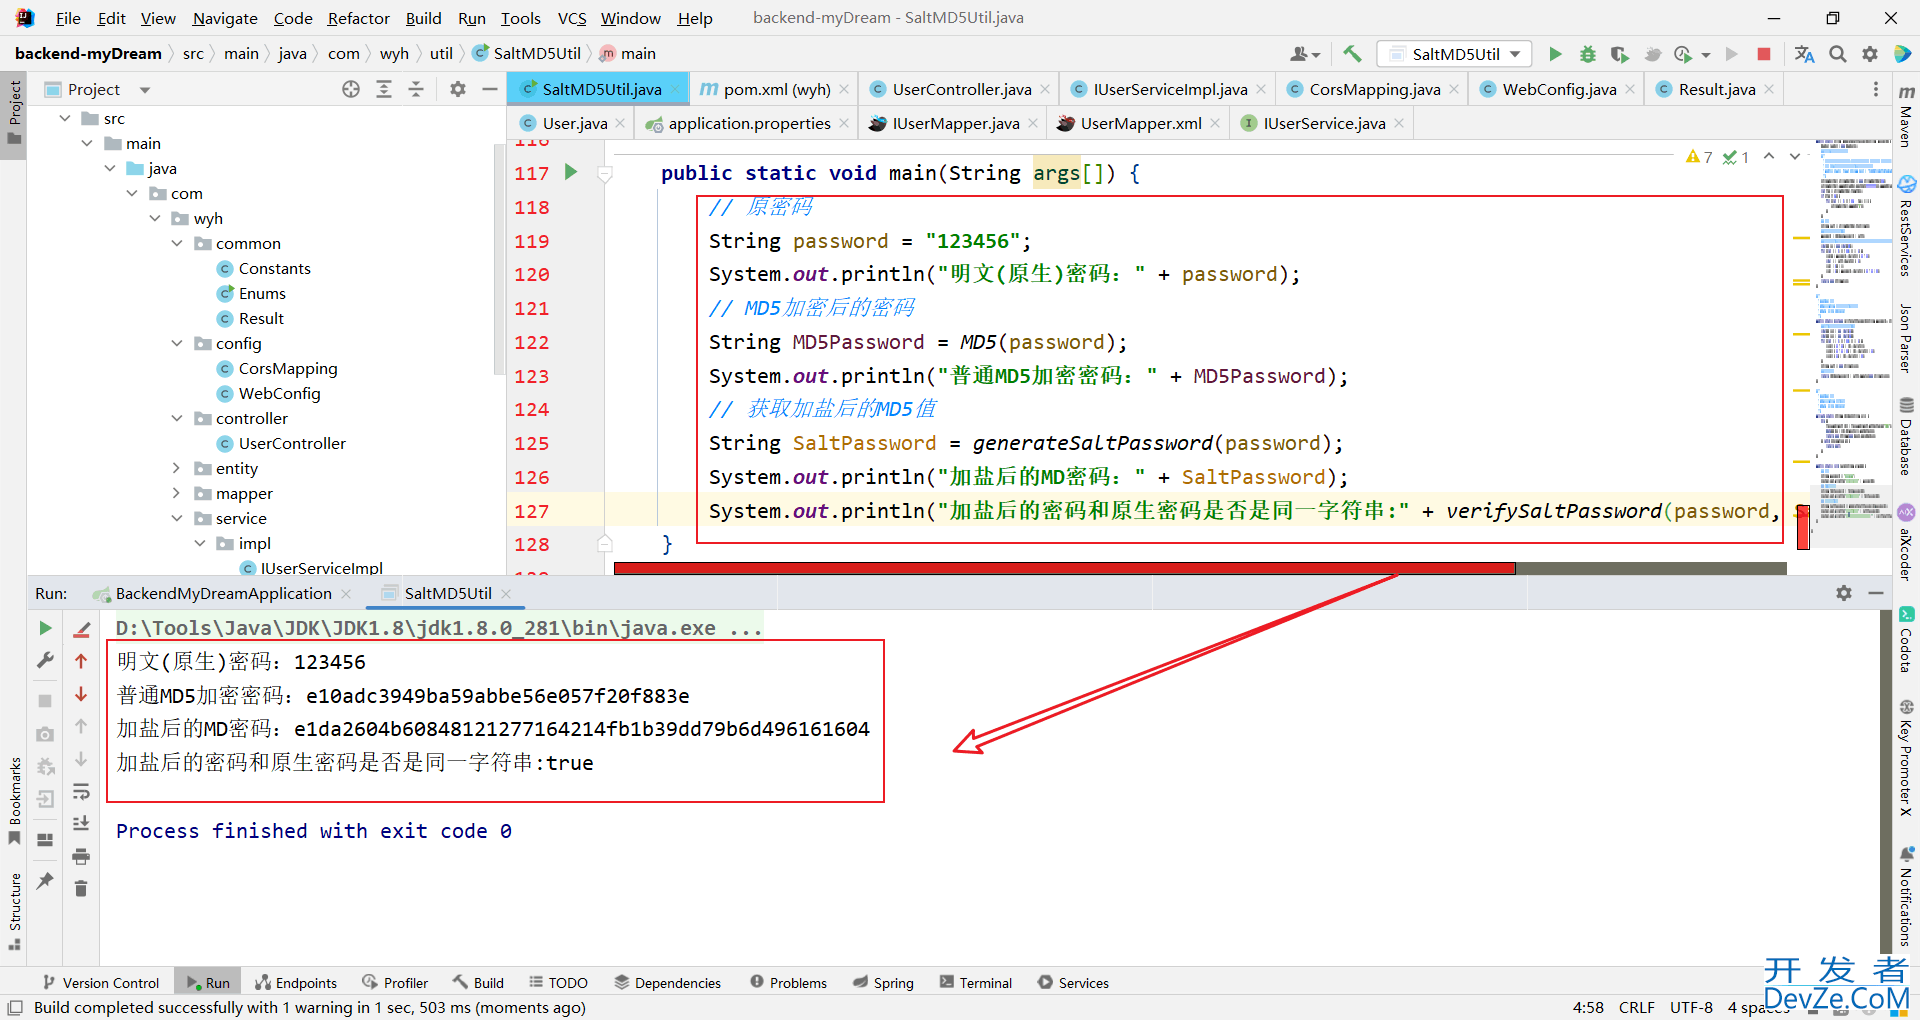
Task: Switch to BackendMyDreamApplication run tab
Action: [x=223, y=593]
